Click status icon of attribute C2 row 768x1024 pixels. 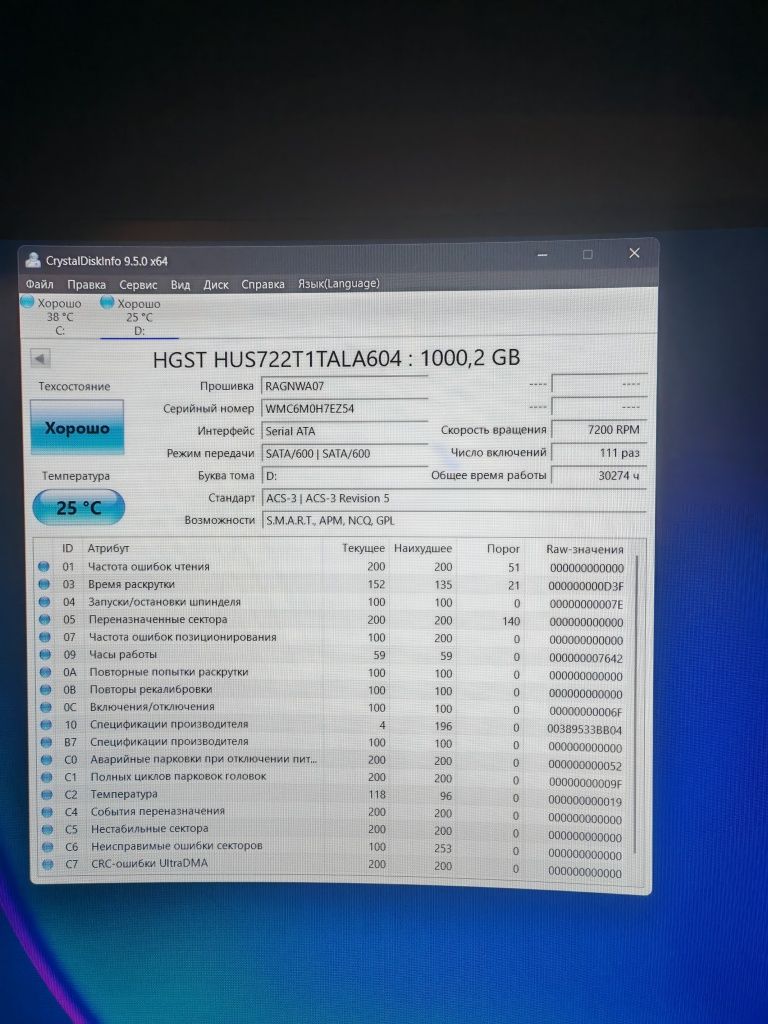point(46,795)
